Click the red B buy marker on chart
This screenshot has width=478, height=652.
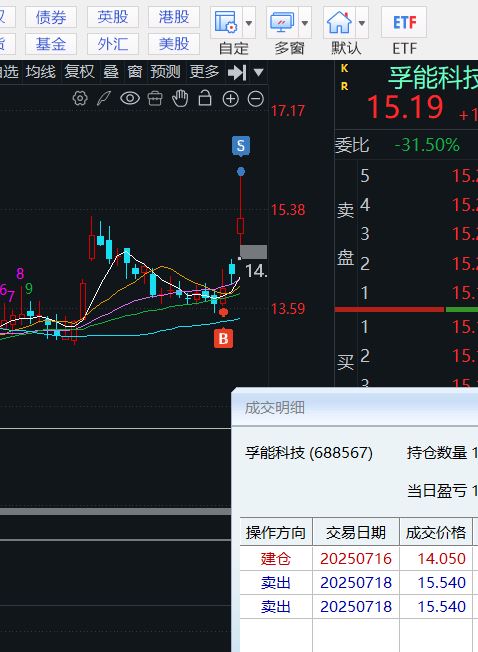pyautogui.click(x=223, y=338)
